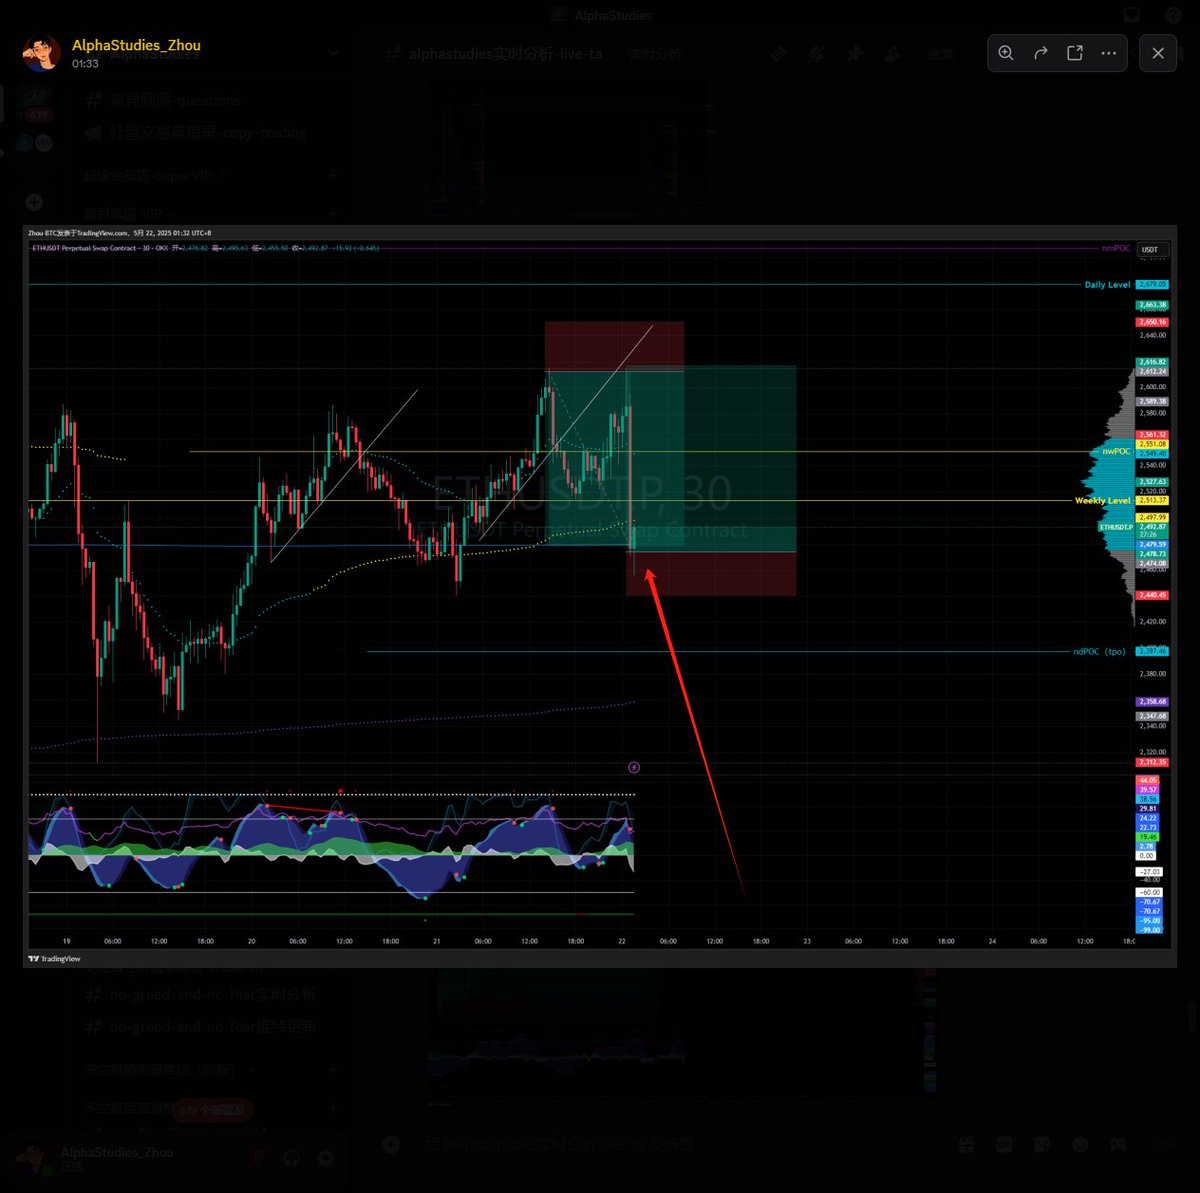Image resolution: width=1200 pixels, height=1193 pixels.
Task: Click the red new-mentions pill in channel list
Action: click(214, 1110)
